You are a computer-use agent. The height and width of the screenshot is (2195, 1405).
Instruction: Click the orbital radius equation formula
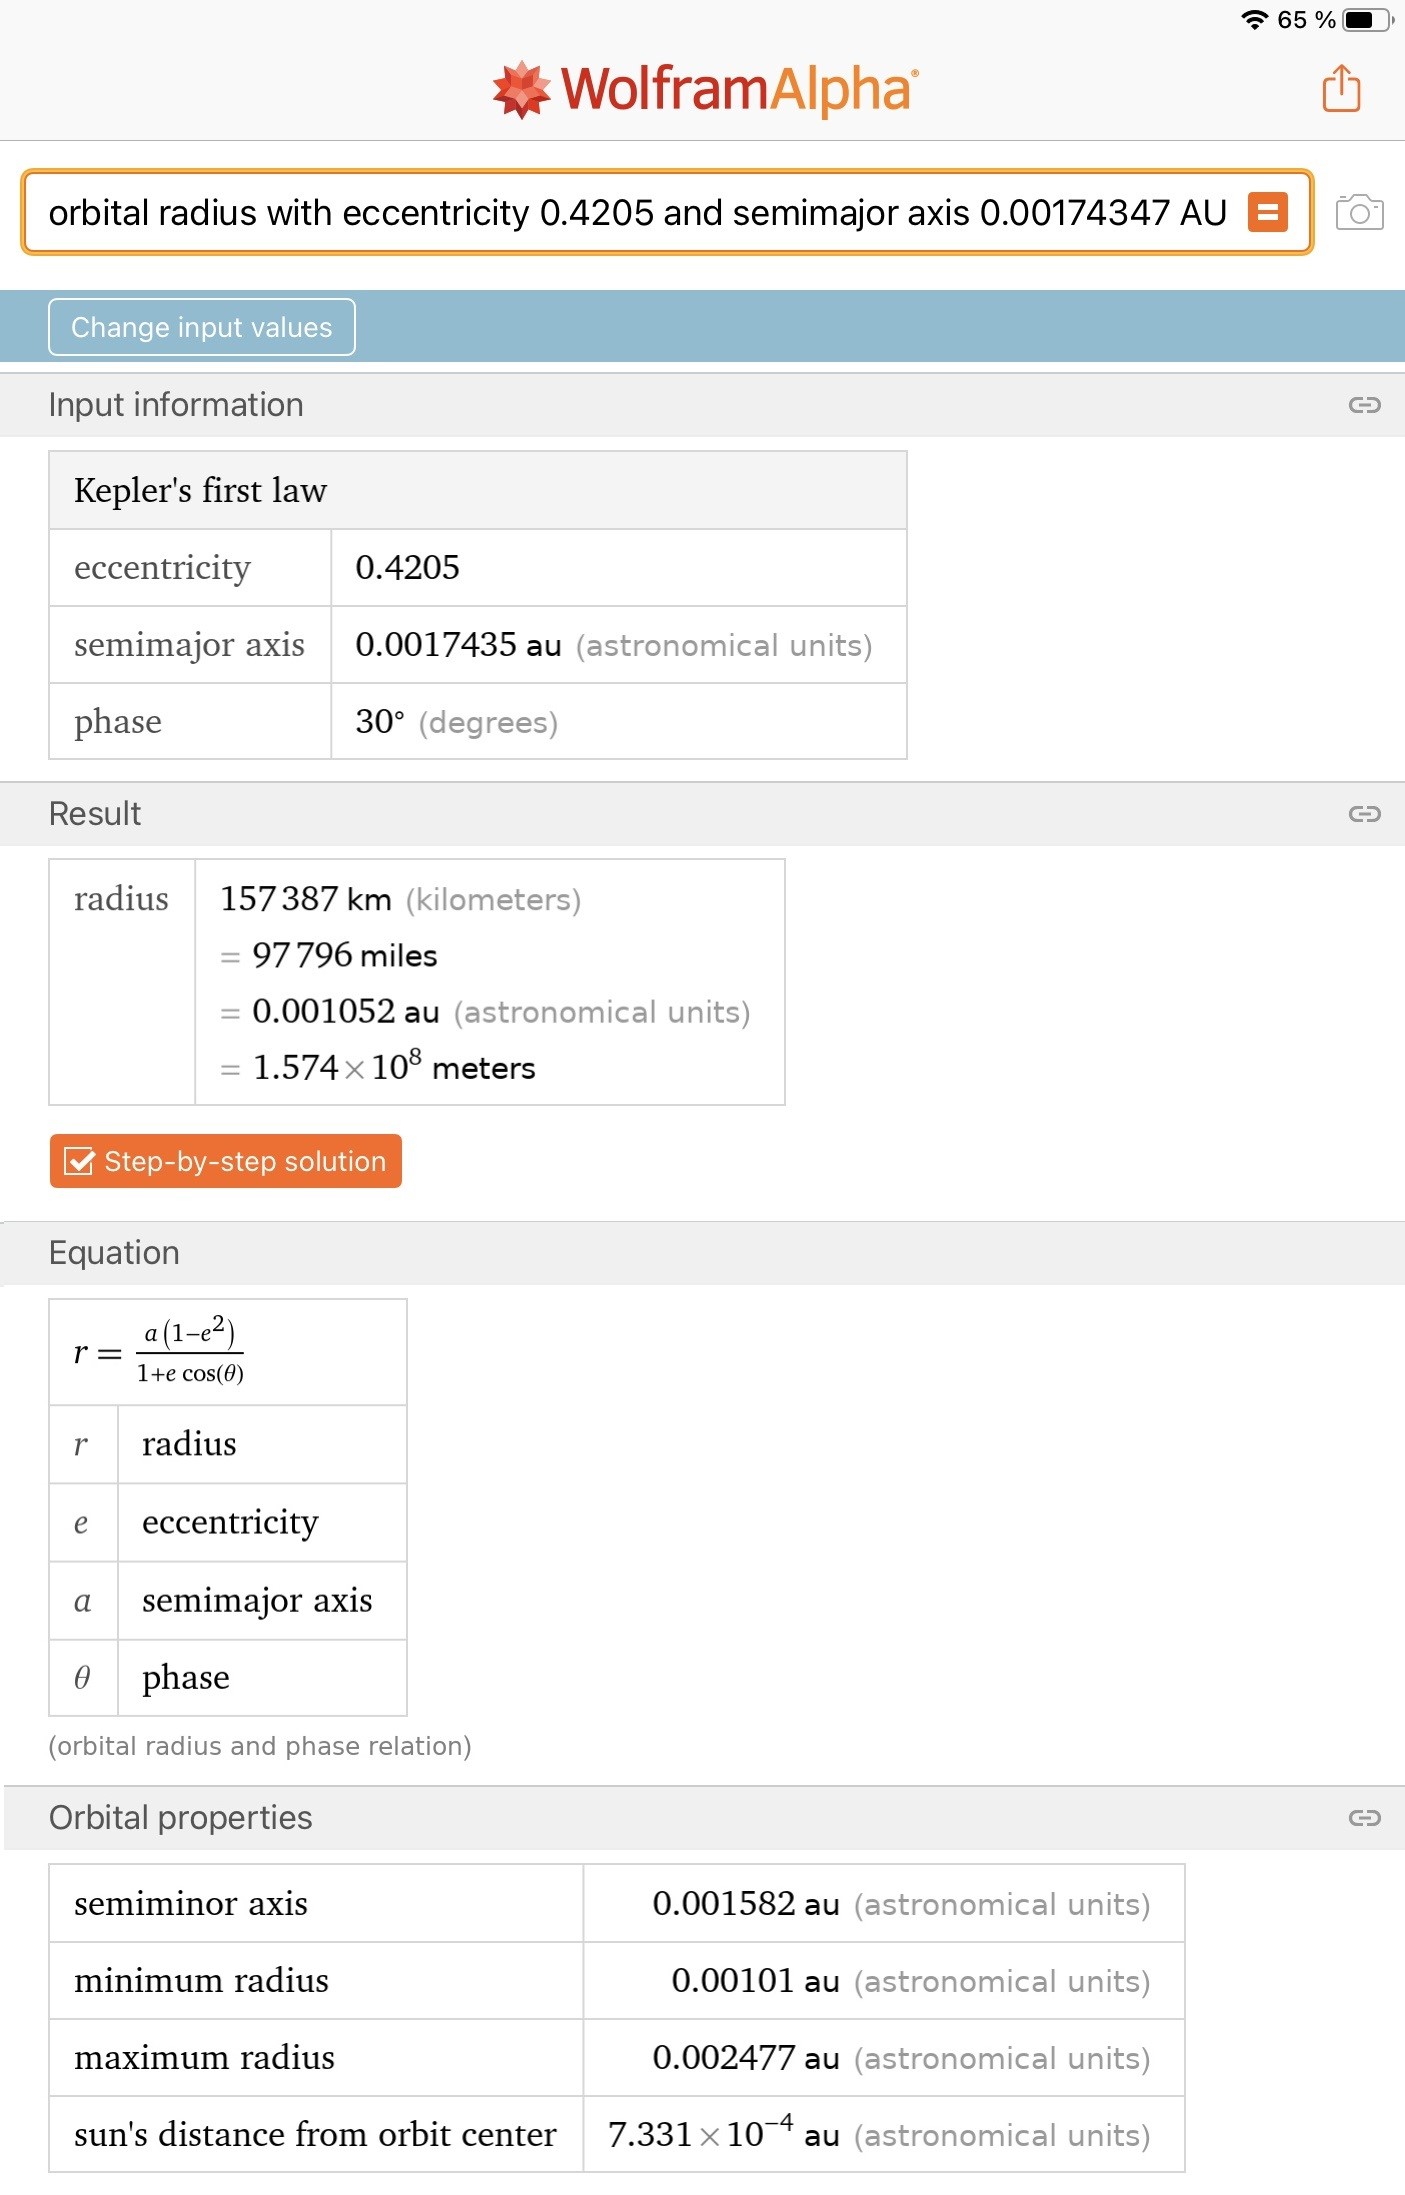pyautogui.click(x=160, y=1352)
